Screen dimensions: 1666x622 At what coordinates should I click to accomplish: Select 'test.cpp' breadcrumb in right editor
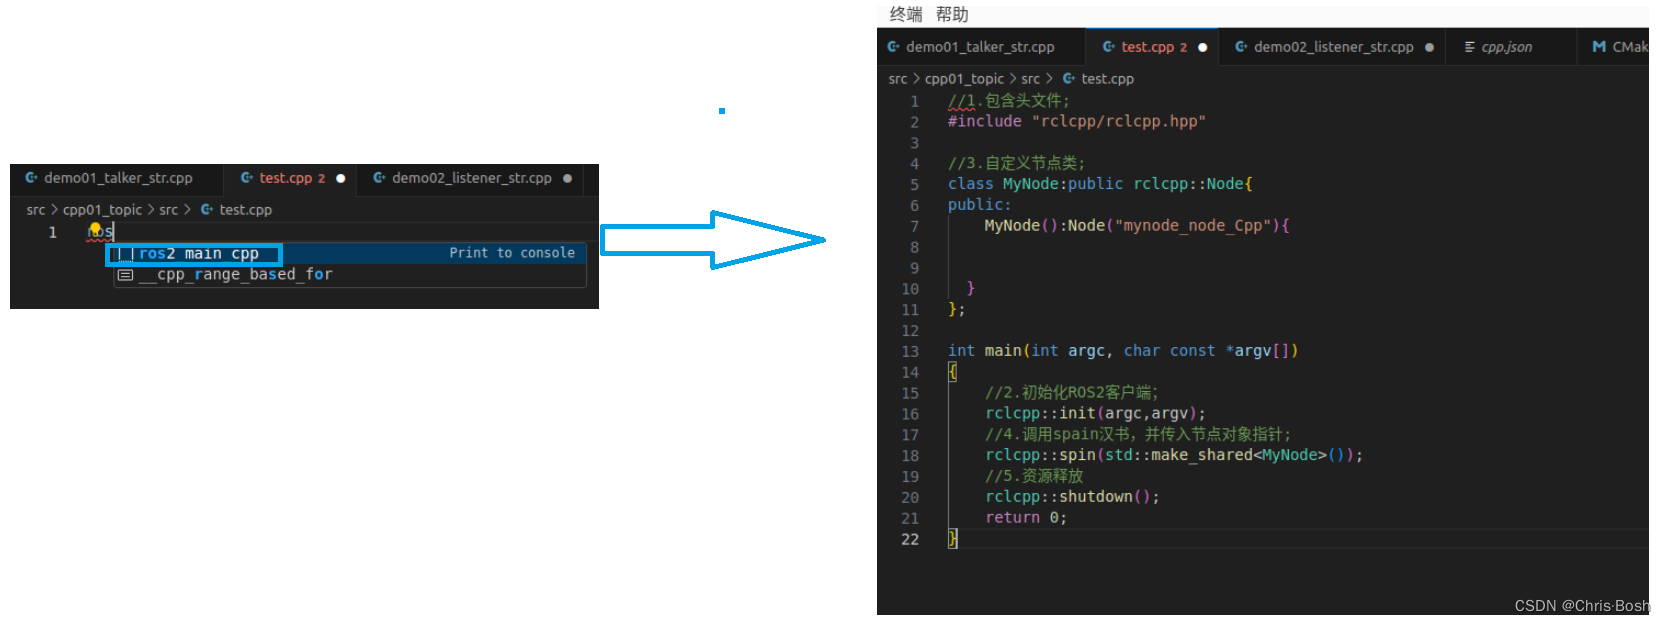tap(1107, 79)
